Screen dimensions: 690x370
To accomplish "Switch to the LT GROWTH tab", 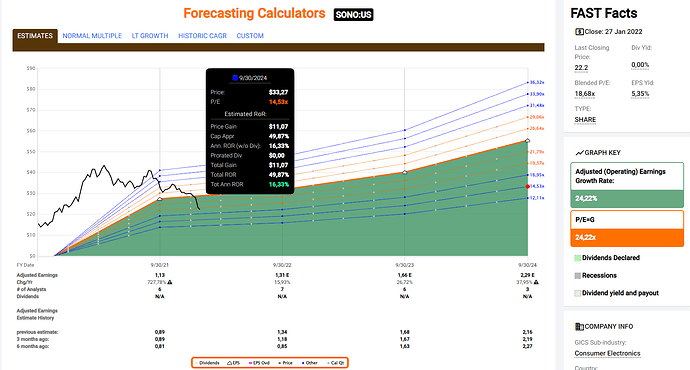I will (x=150, y=36).
